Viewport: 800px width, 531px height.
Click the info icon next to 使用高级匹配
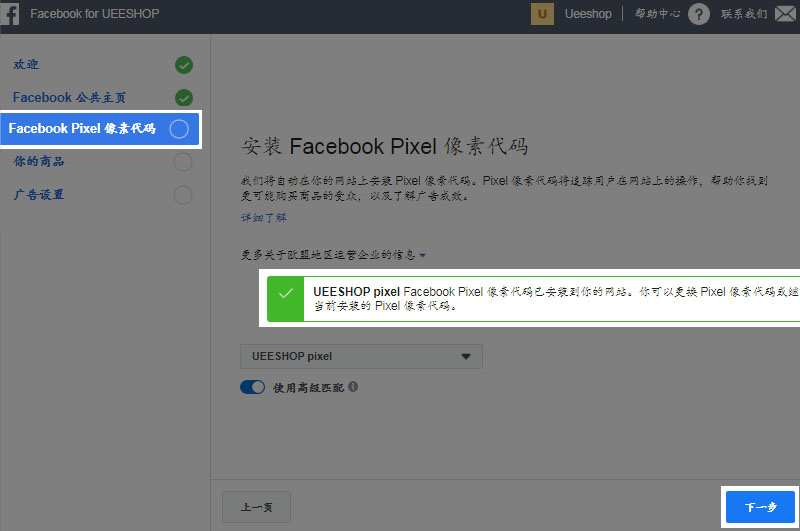pos(353,387)
